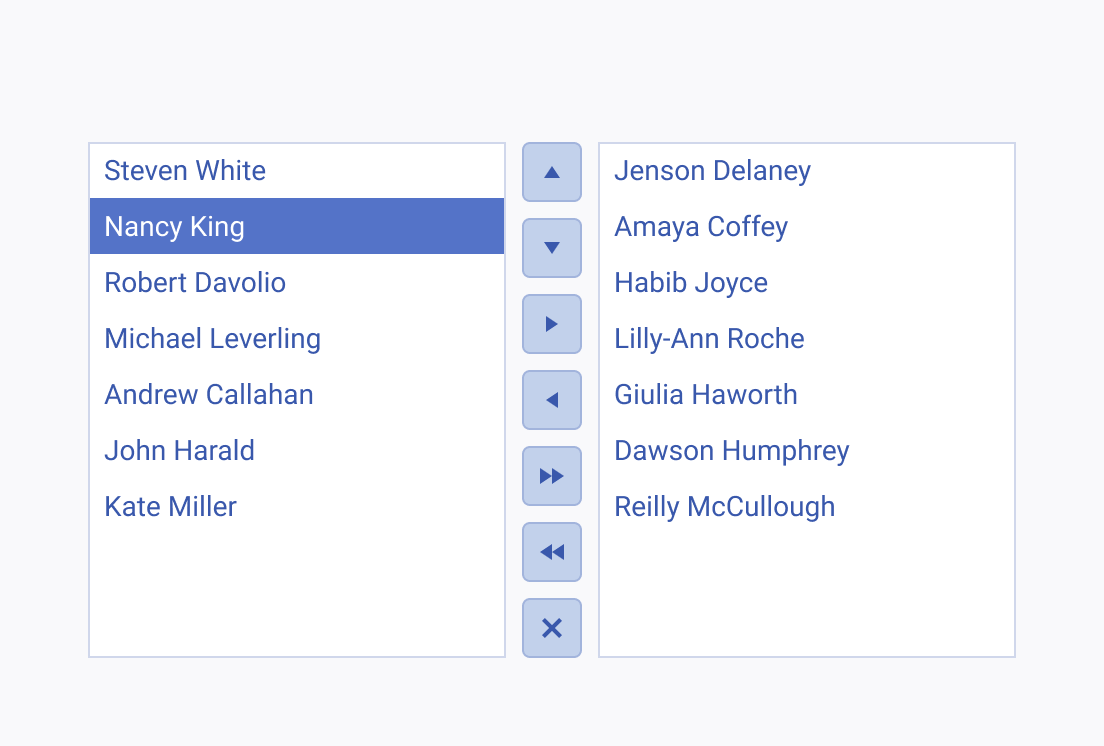
Task: Choose Reilly McCullough from right list
Action: [807, 507]
